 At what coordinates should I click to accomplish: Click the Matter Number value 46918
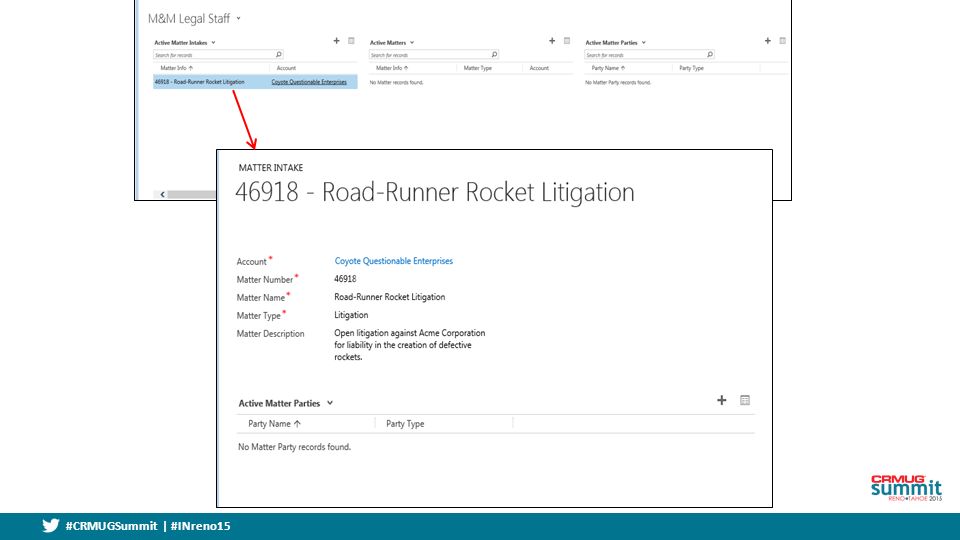point(345,279)
